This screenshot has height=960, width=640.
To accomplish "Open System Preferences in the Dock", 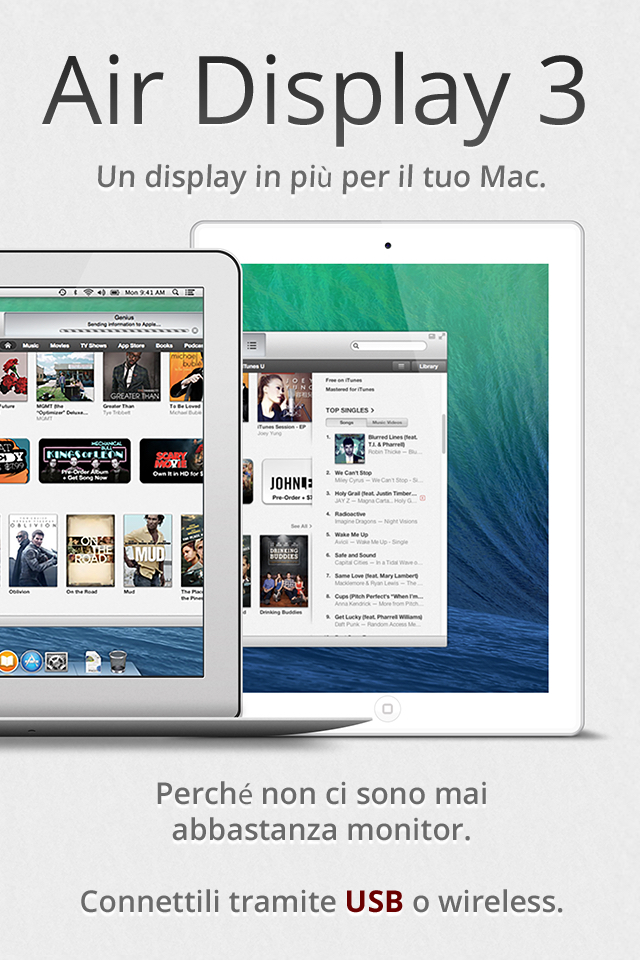I will point(56,661).
